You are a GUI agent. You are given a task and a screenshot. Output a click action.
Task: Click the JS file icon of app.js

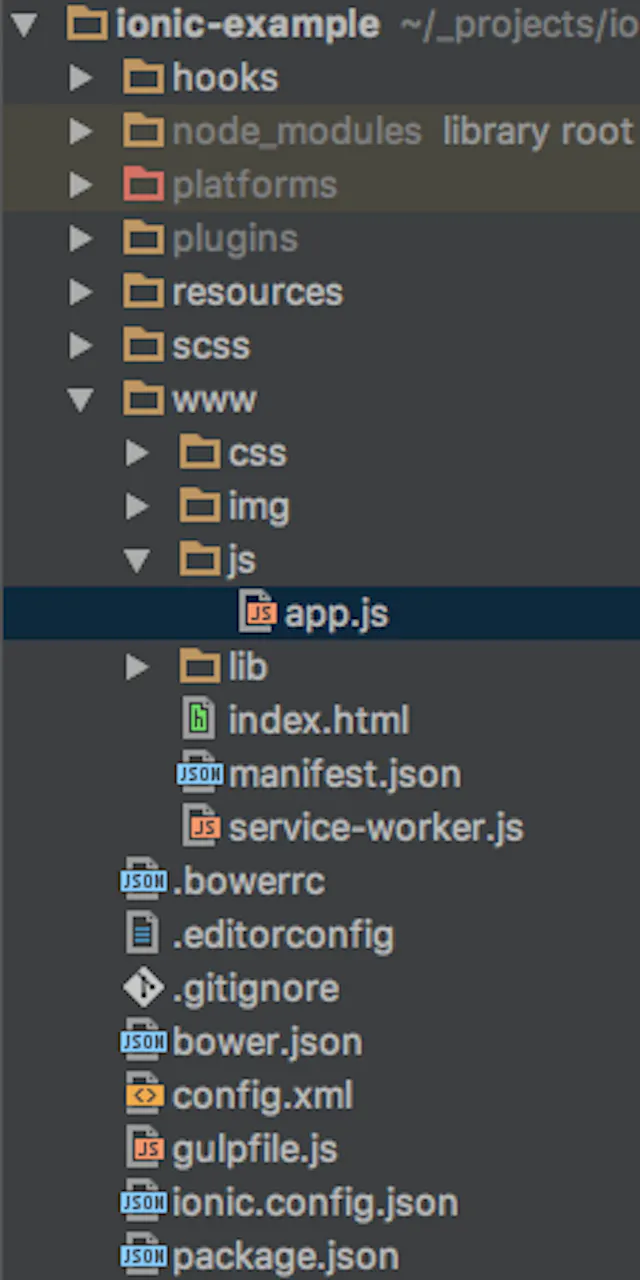click(258, 612)
